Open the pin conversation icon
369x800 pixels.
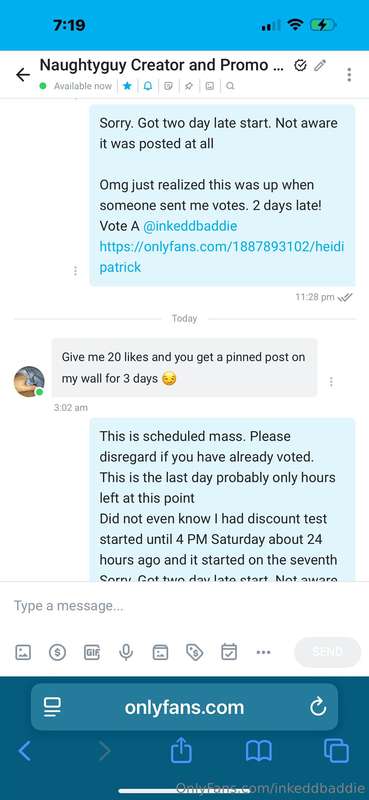click(189, 86)
